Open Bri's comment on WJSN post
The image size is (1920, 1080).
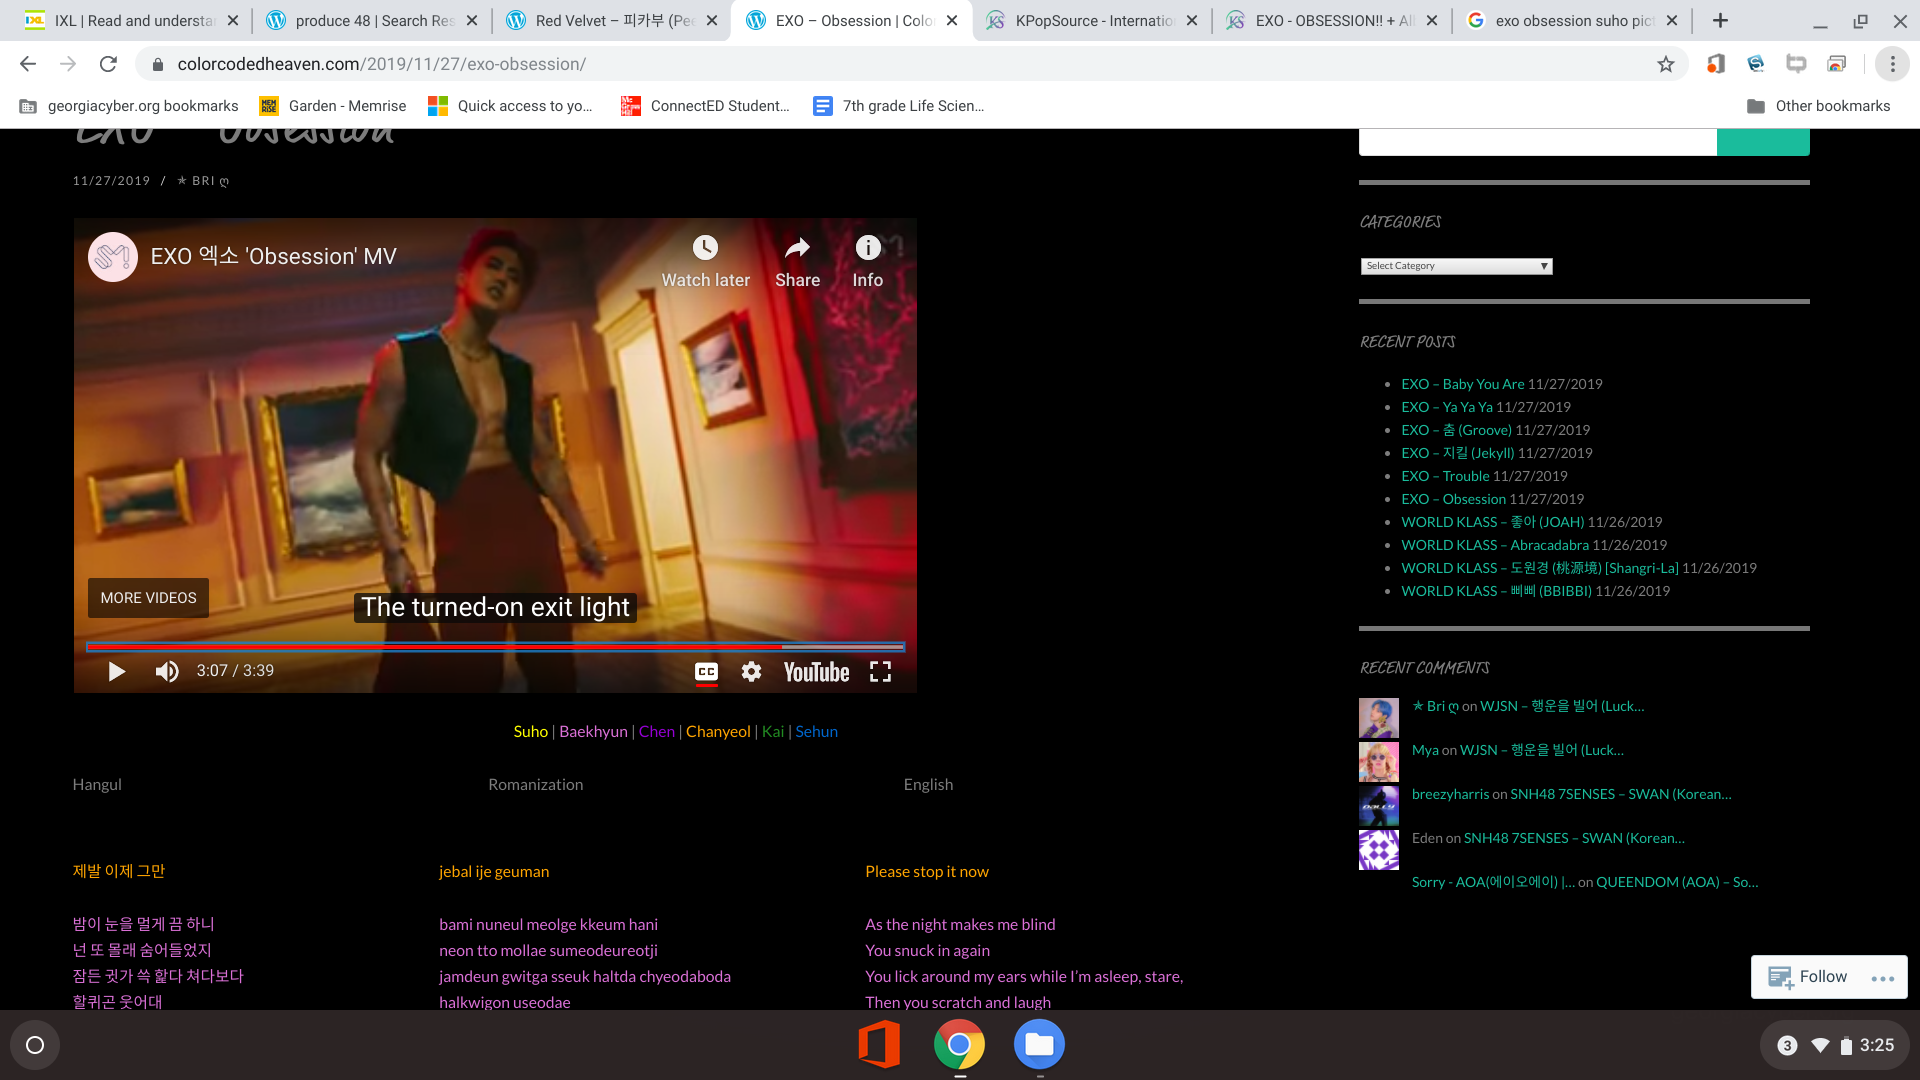tap(1562, 706)
